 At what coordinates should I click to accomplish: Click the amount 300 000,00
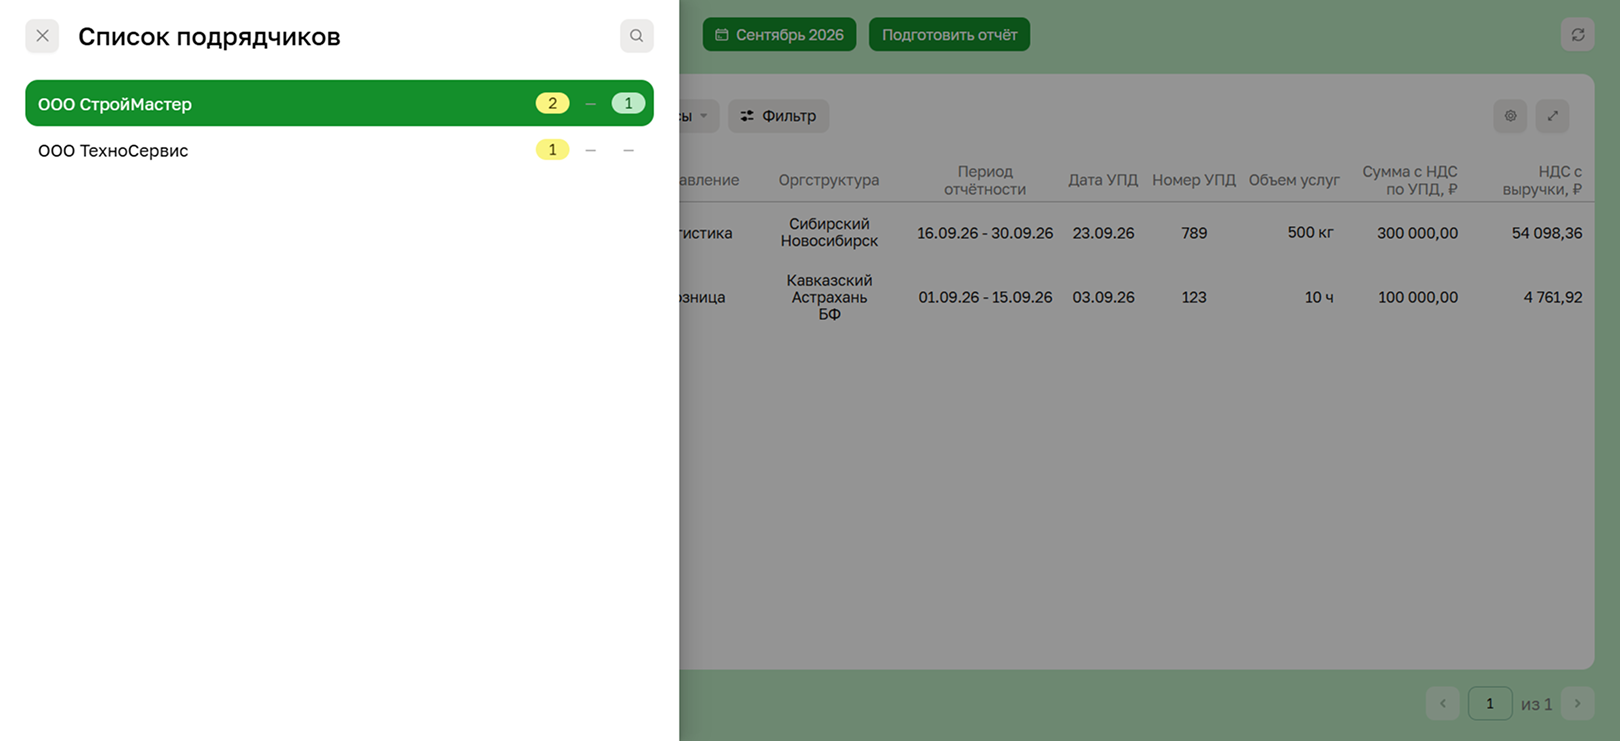pyautogui.click(x=1417, y=233)
